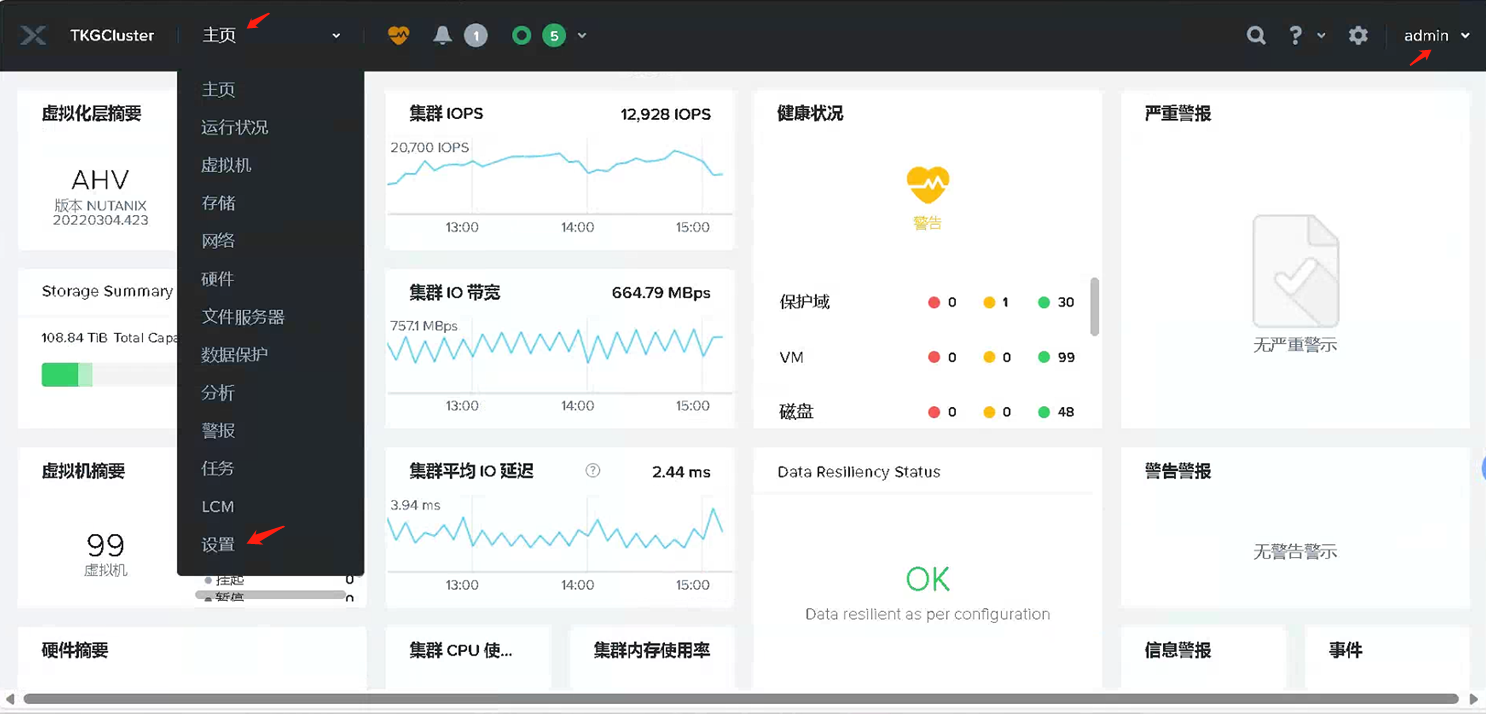
Task: Click the yellow health warning heart icon
Action: 928,184
